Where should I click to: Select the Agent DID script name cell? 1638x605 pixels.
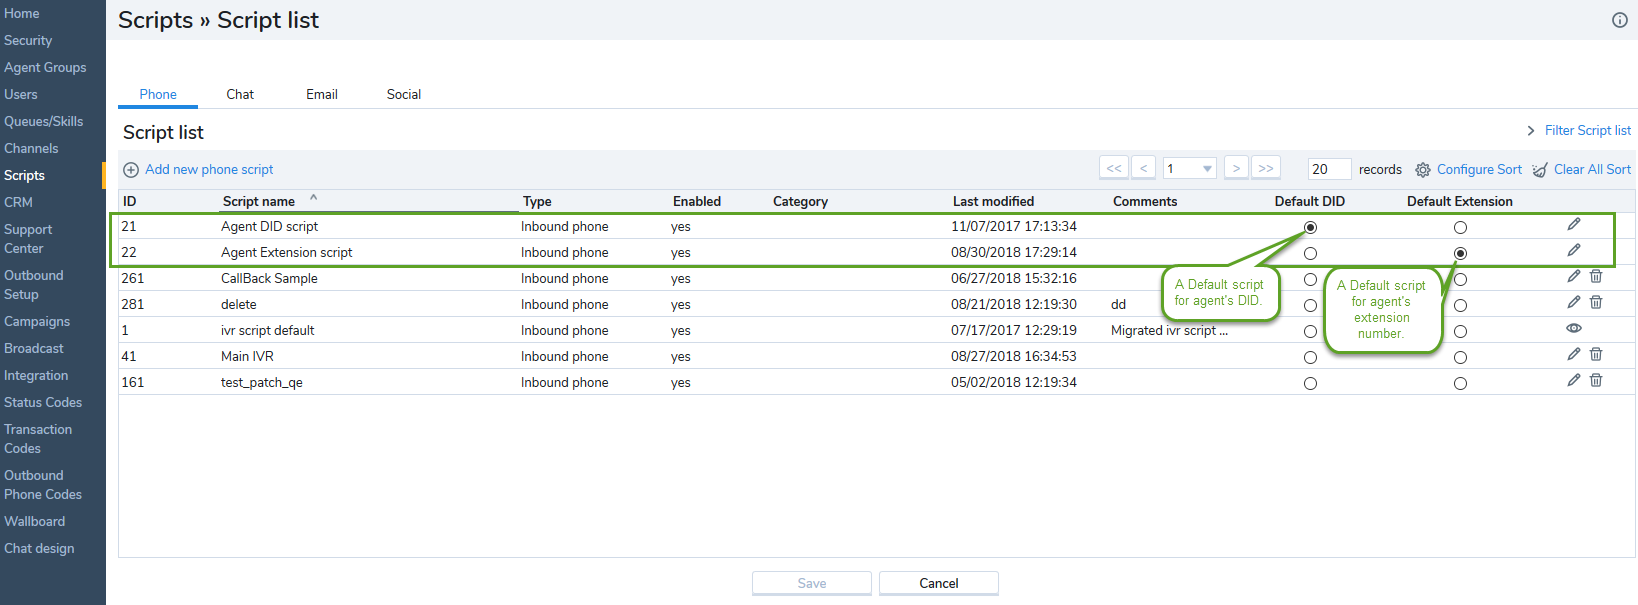(x=269, y=226)
